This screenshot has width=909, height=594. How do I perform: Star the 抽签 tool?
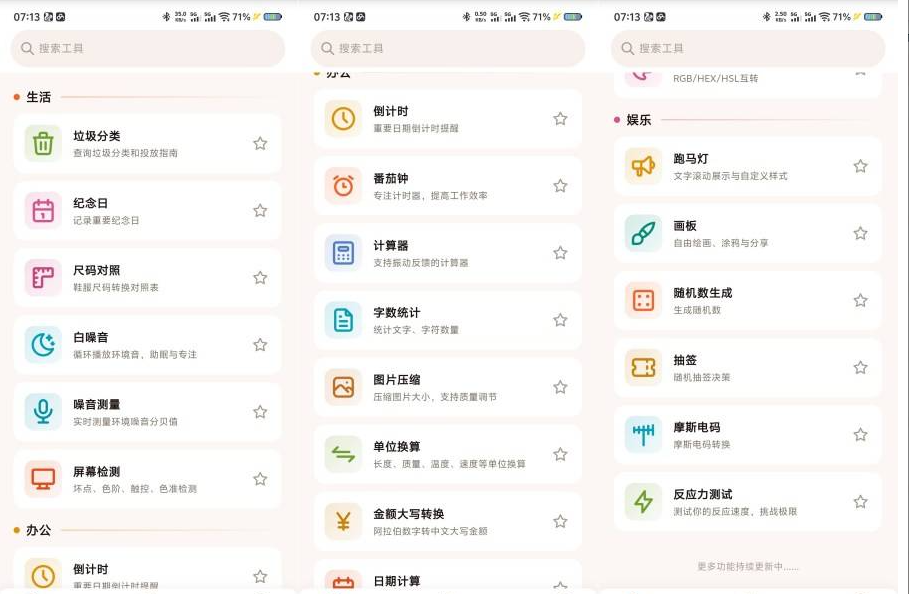pos(860,367)
